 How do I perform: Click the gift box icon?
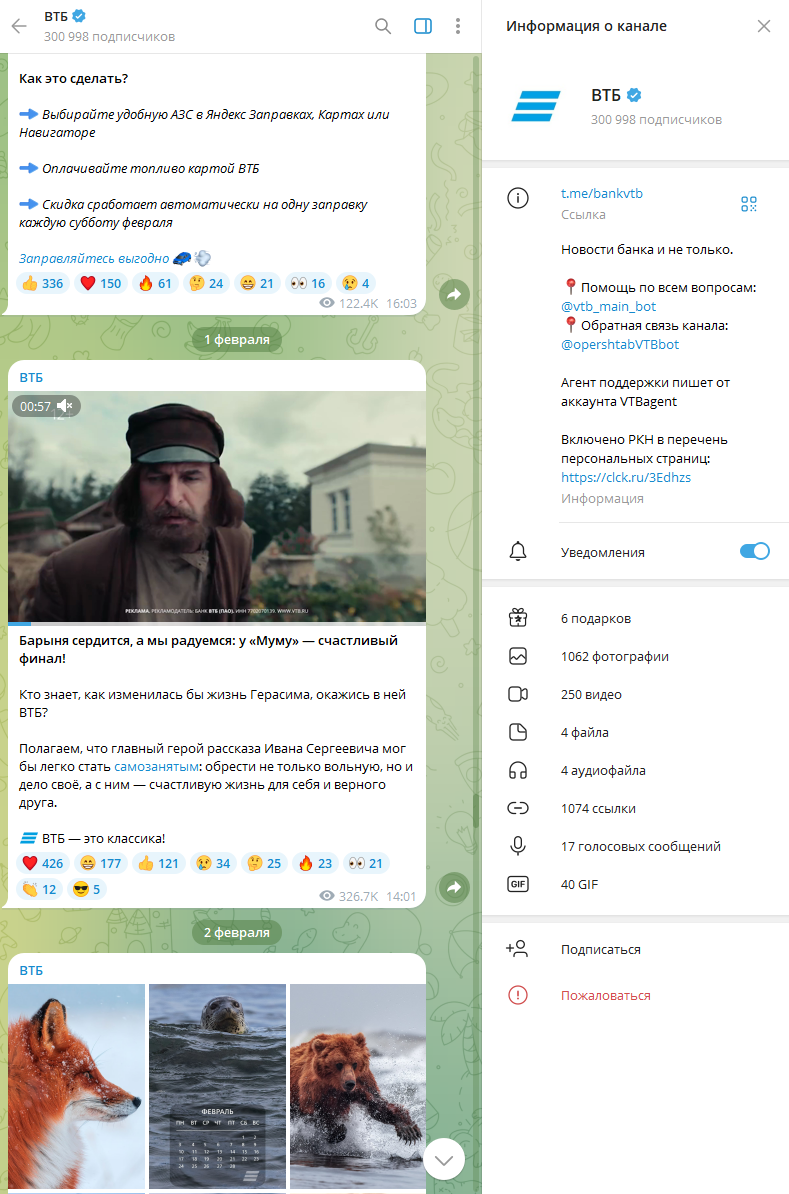coord(518,618)
